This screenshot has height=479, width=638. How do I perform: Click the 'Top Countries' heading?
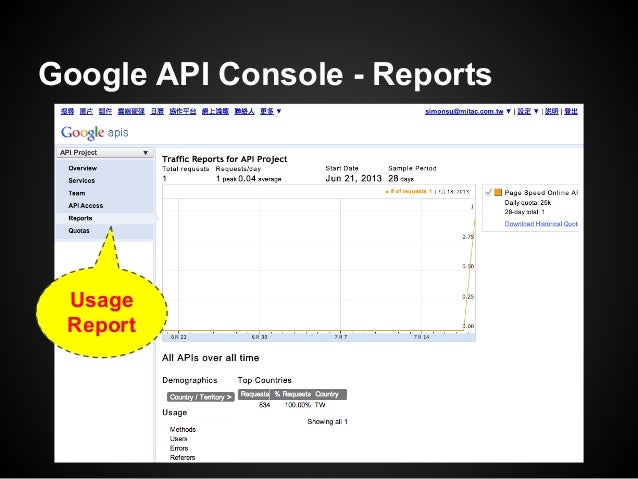coord(264,380)
